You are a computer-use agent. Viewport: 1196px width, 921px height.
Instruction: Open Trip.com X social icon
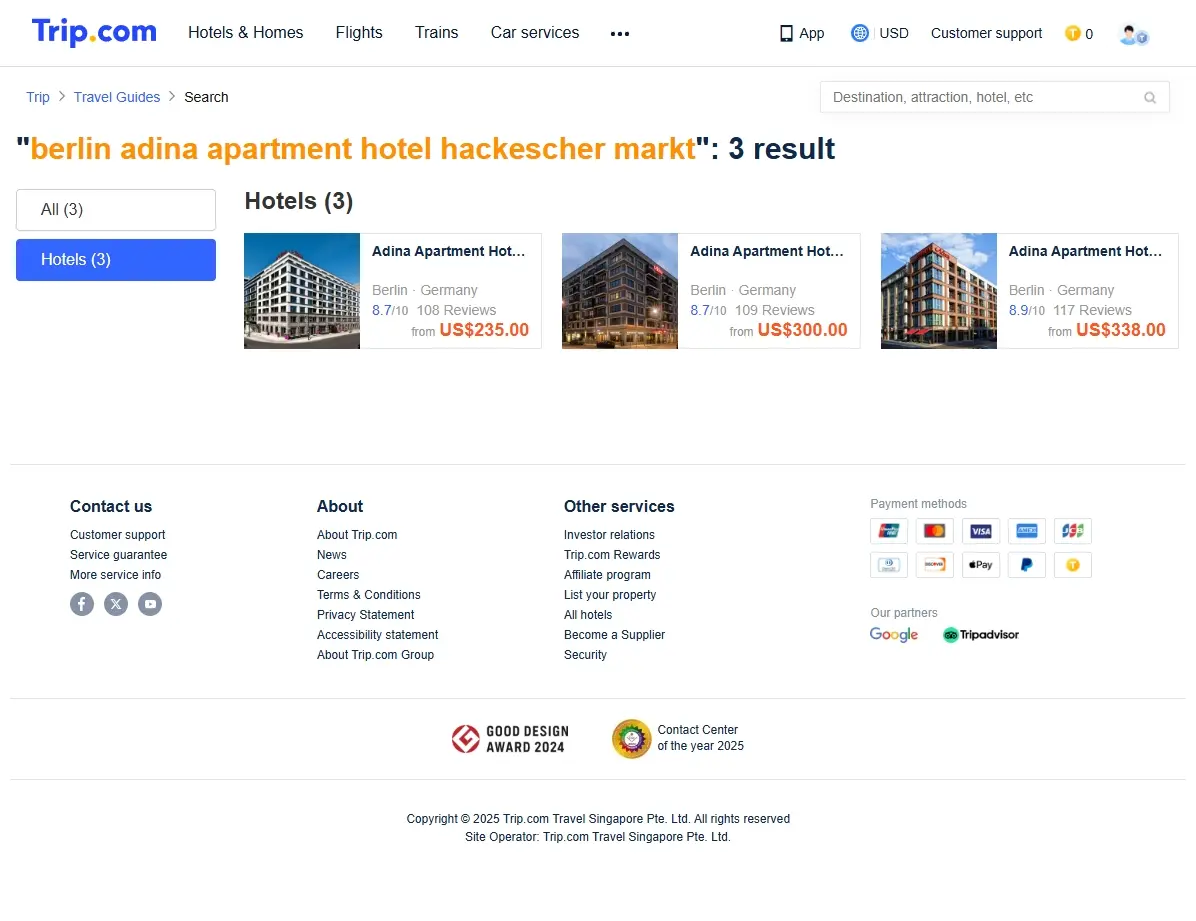click(x=116, y=604)
